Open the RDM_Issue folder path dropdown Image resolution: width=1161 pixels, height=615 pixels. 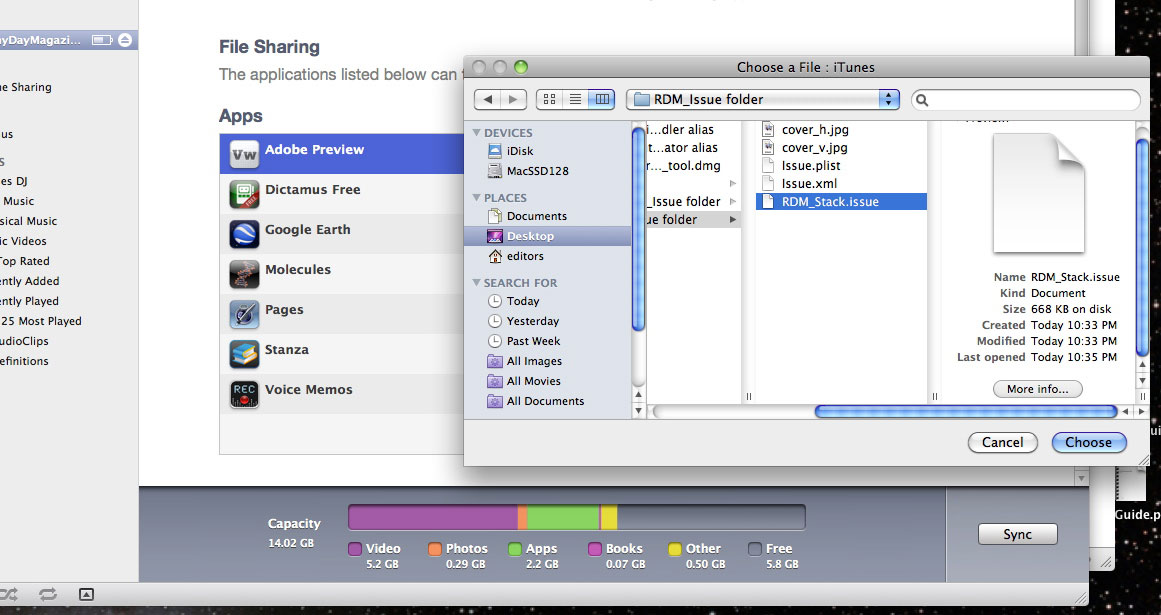tap(763, 99)
